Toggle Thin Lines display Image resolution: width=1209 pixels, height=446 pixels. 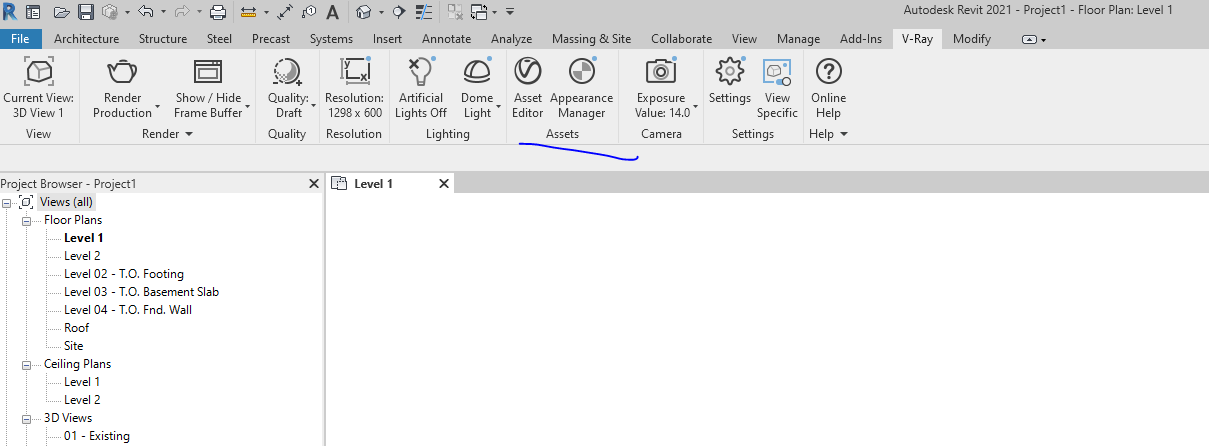coord(424,12)
